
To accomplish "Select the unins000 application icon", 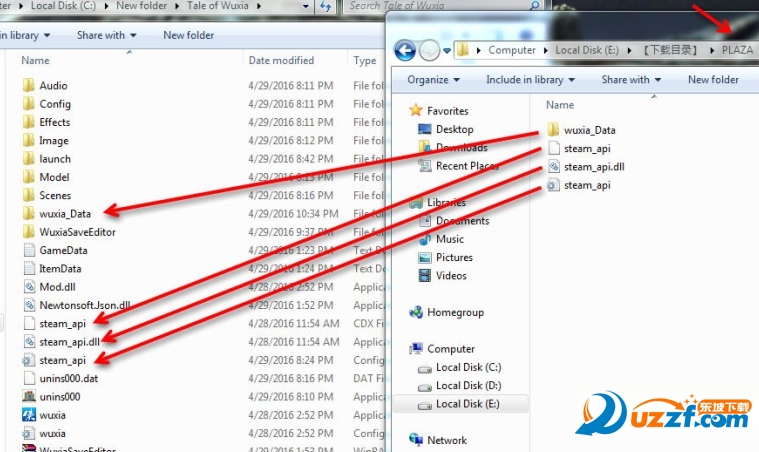I will pyautogui.click(x=29, y=397).
